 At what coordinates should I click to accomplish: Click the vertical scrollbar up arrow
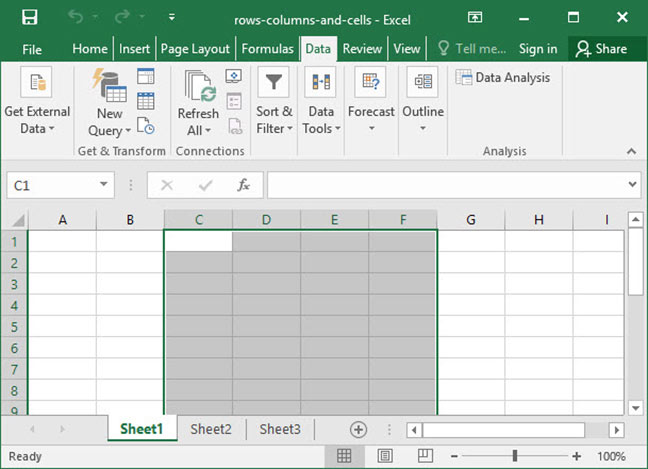point(635,219)
